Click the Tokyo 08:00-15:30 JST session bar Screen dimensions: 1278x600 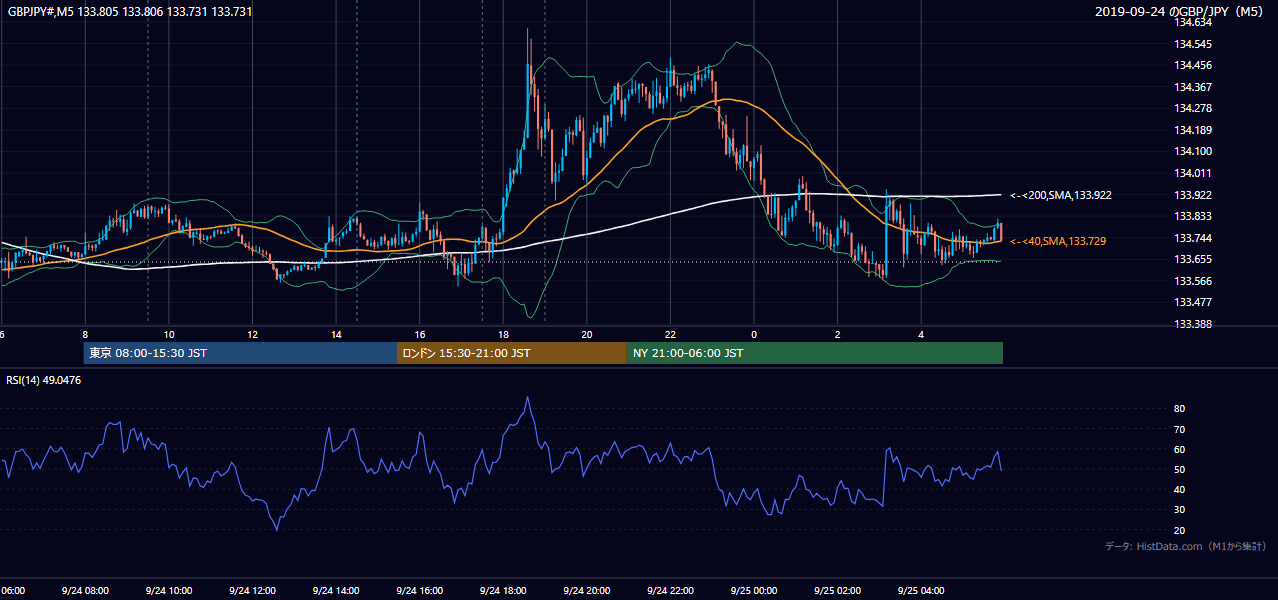click(240, 353)
